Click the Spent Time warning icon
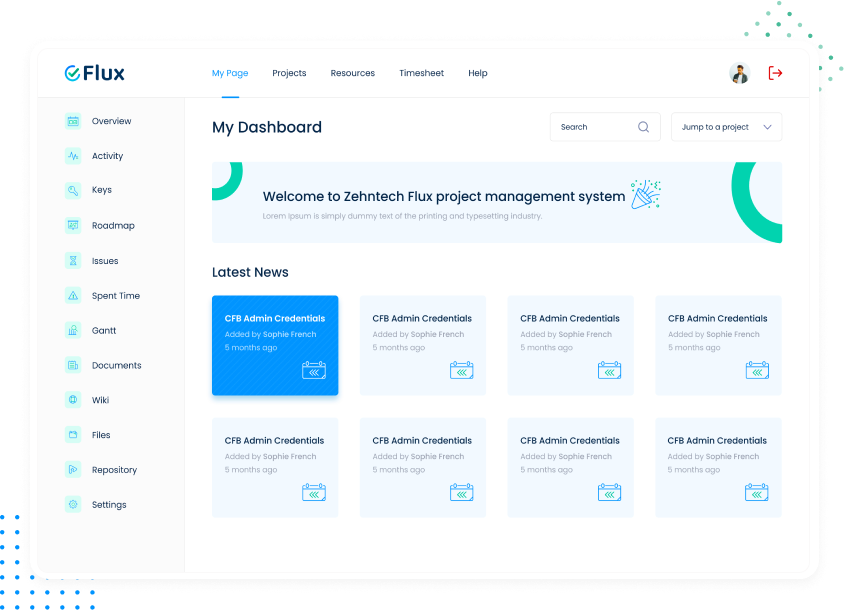The image size is (845, 610). (x=73, y=296)
